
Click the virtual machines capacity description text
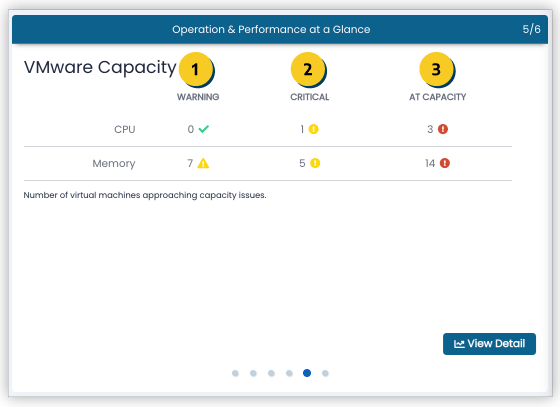[x=145, y=195]
